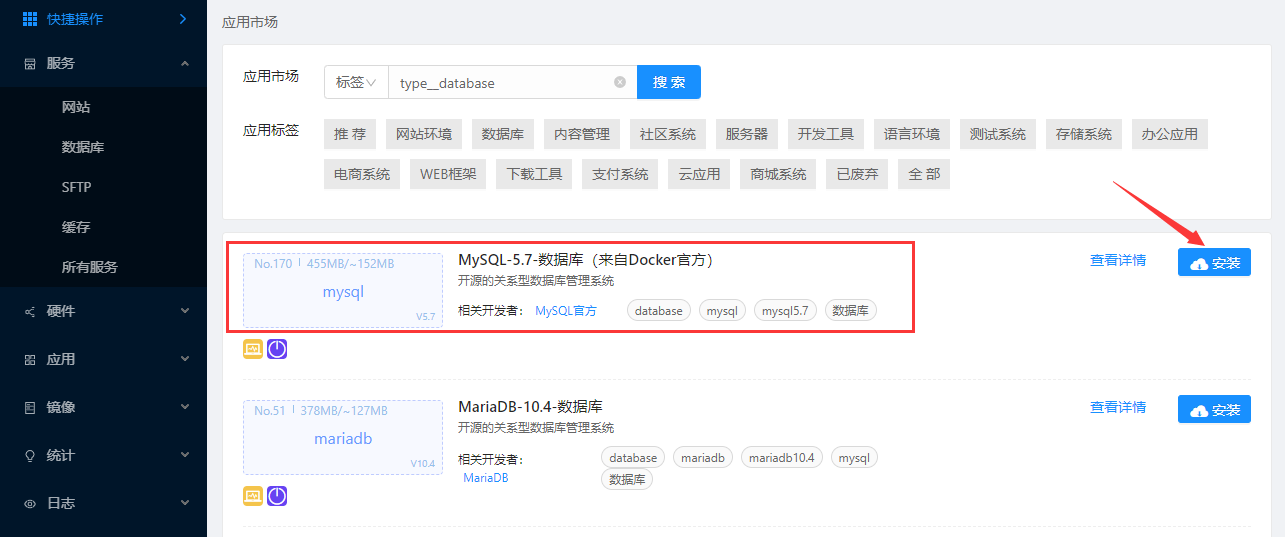Expand the 硬件 sidebar section

184,311
